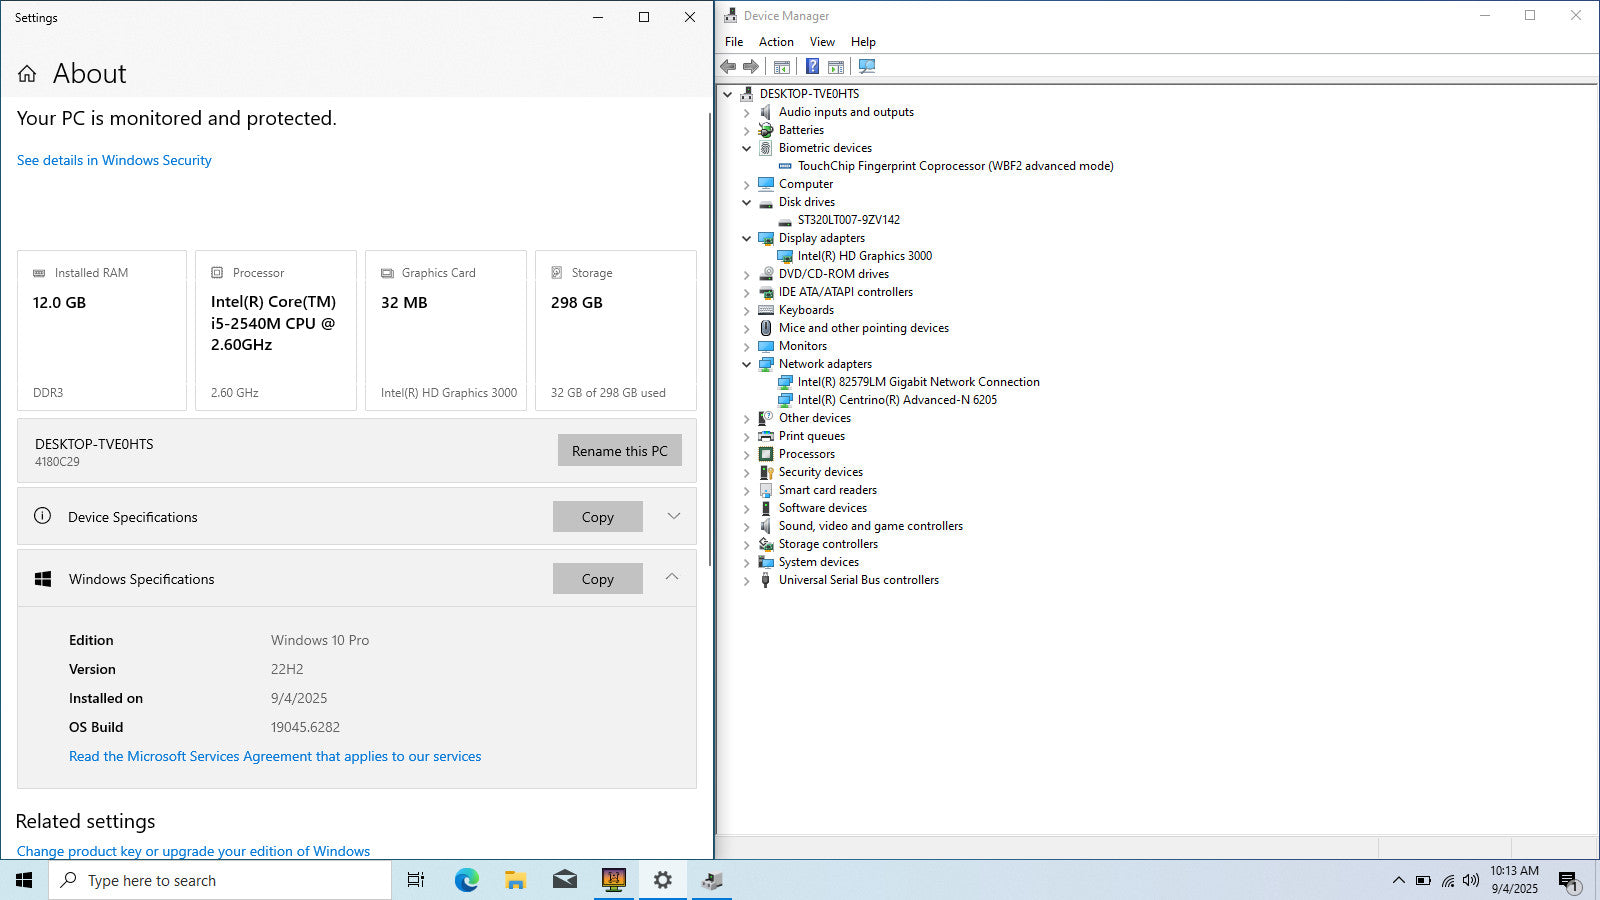Open See details in Windows Security link
Image resolution: width=1600 pixels, height=900 pixels.
click(x=114, y=160)
